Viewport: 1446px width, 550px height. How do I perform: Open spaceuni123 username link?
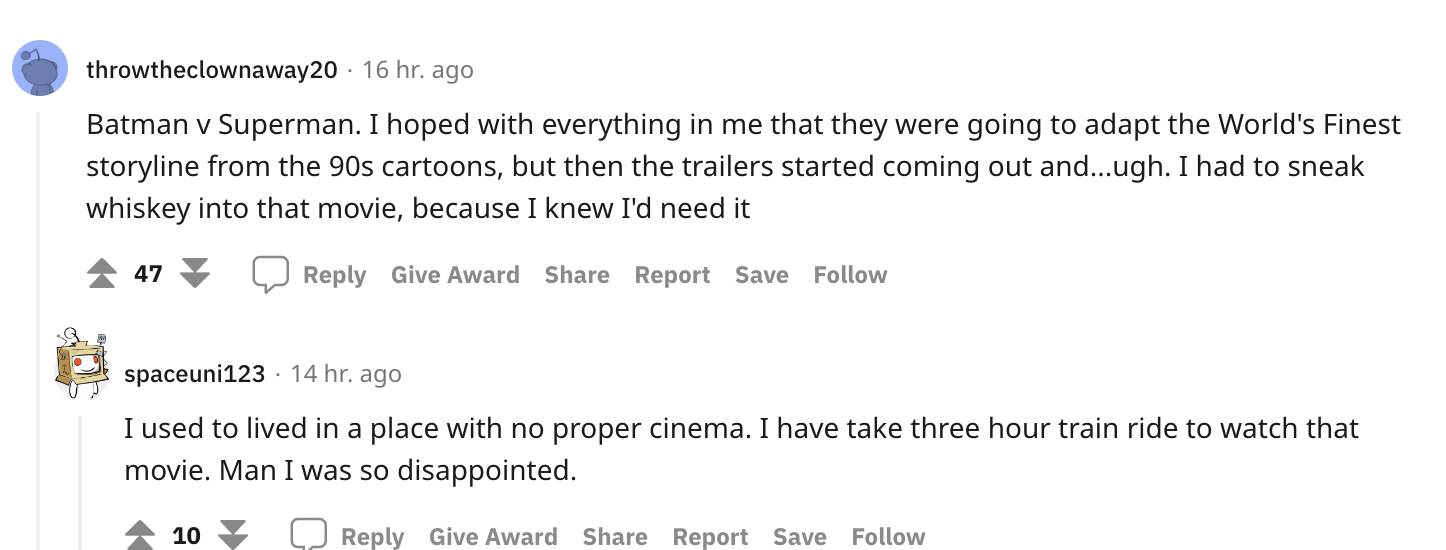tap(194, 374)
